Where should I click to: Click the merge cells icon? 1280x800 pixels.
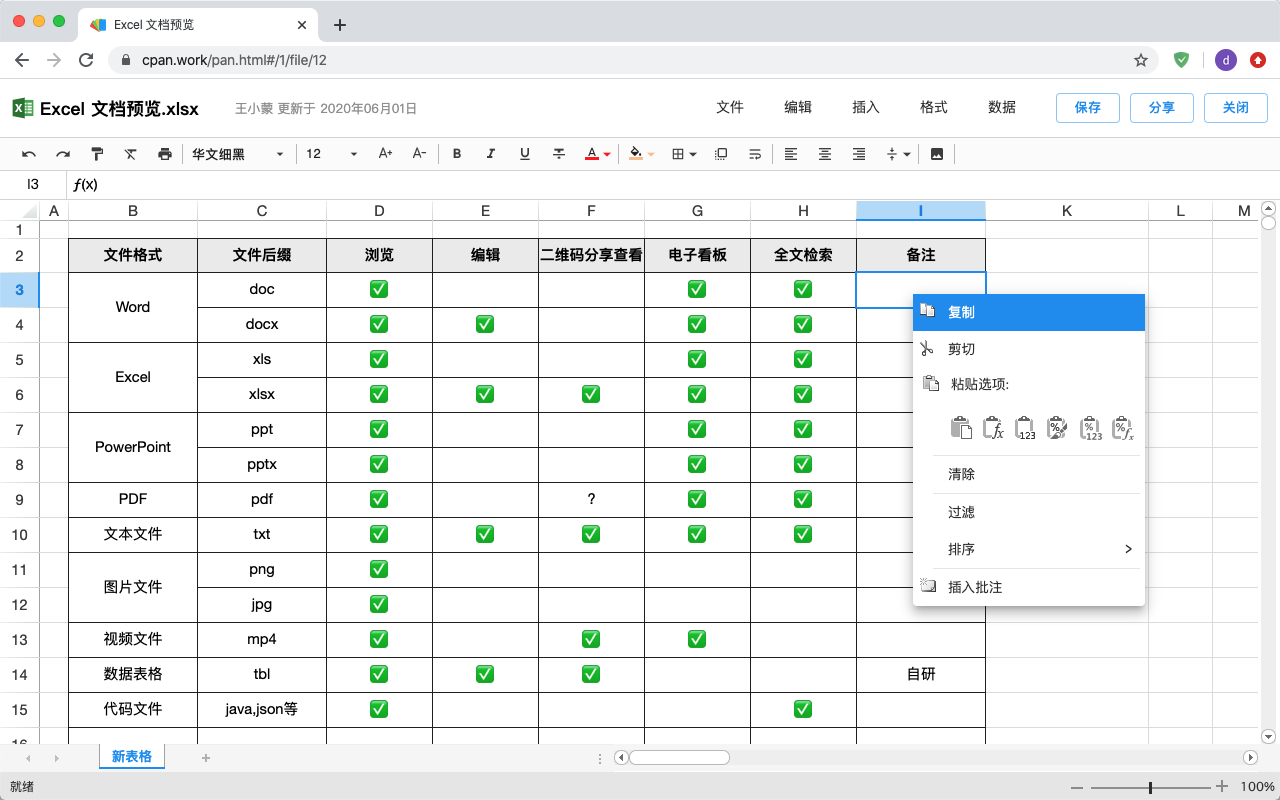(721, 154)
